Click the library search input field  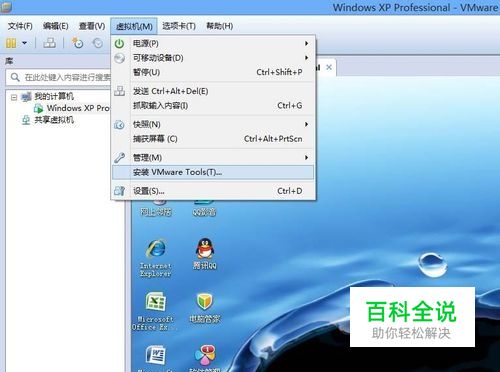click(x=59, y=77)
